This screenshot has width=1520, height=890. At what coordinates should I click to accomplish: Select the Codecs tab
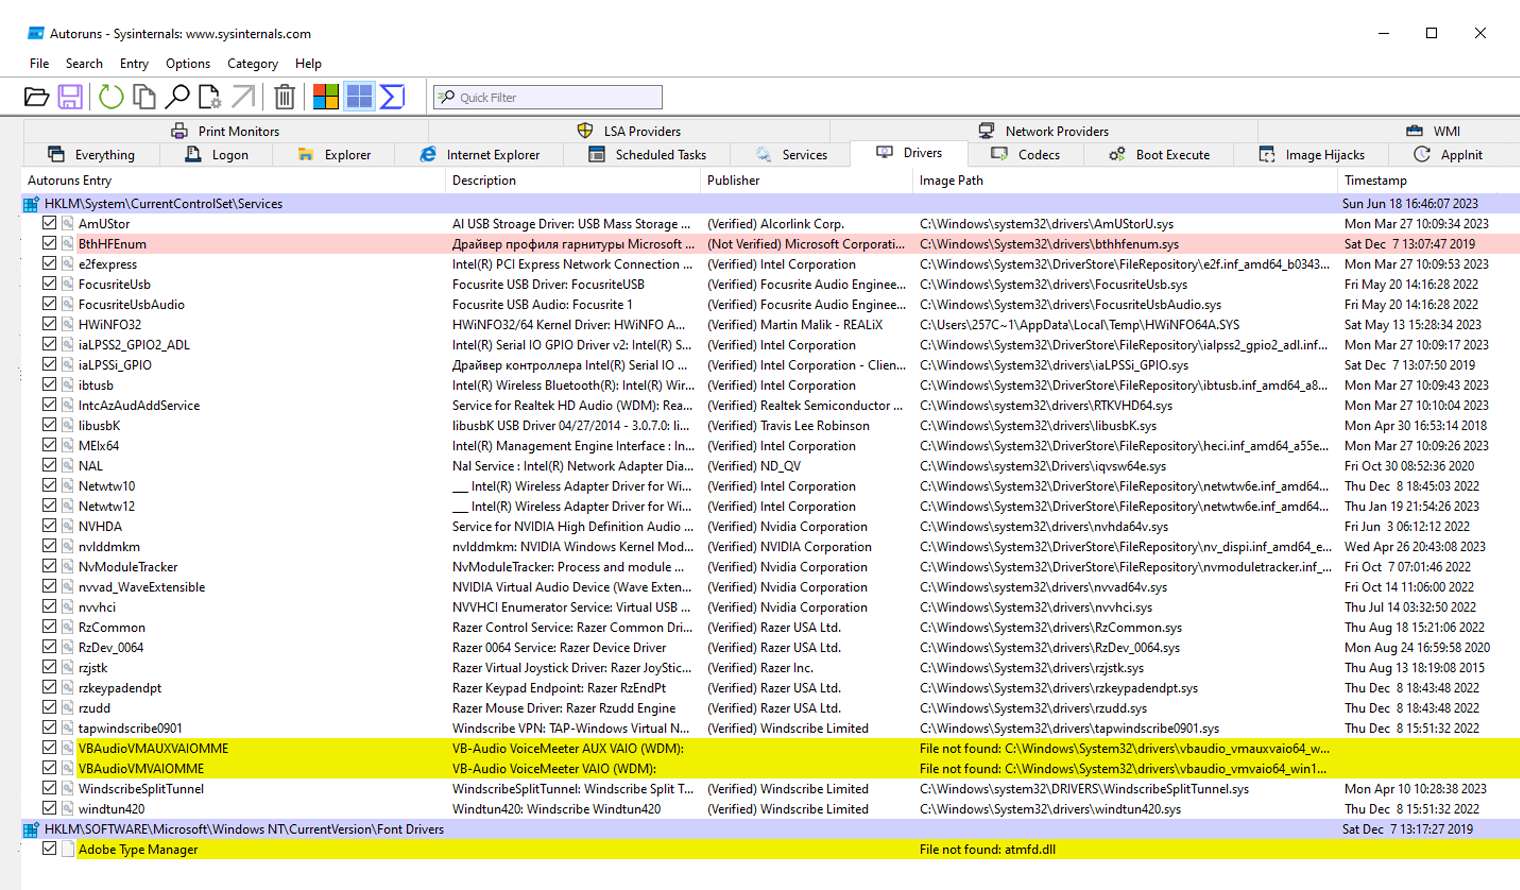1026,155
